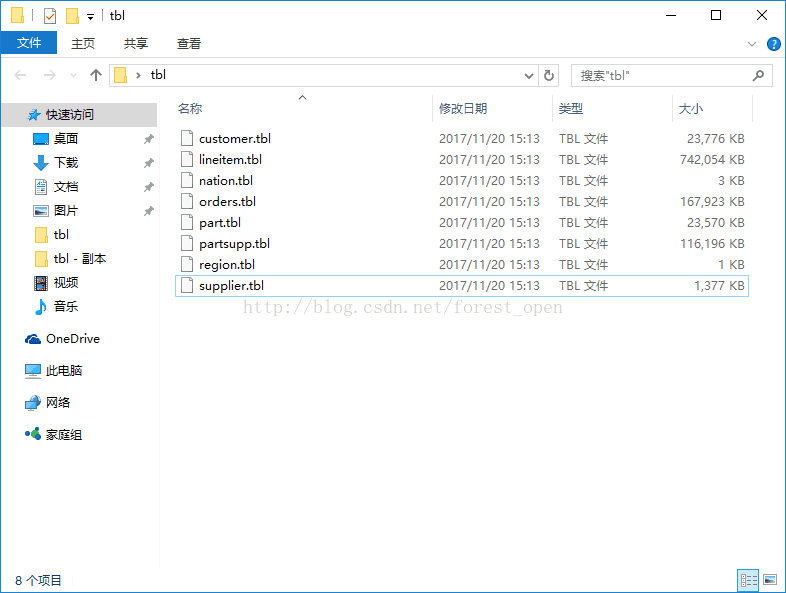The height and width of the screenshot is (593, 786).
Task: Click the tbl breadcrumb in address bar
Action: tap(158, 75)
